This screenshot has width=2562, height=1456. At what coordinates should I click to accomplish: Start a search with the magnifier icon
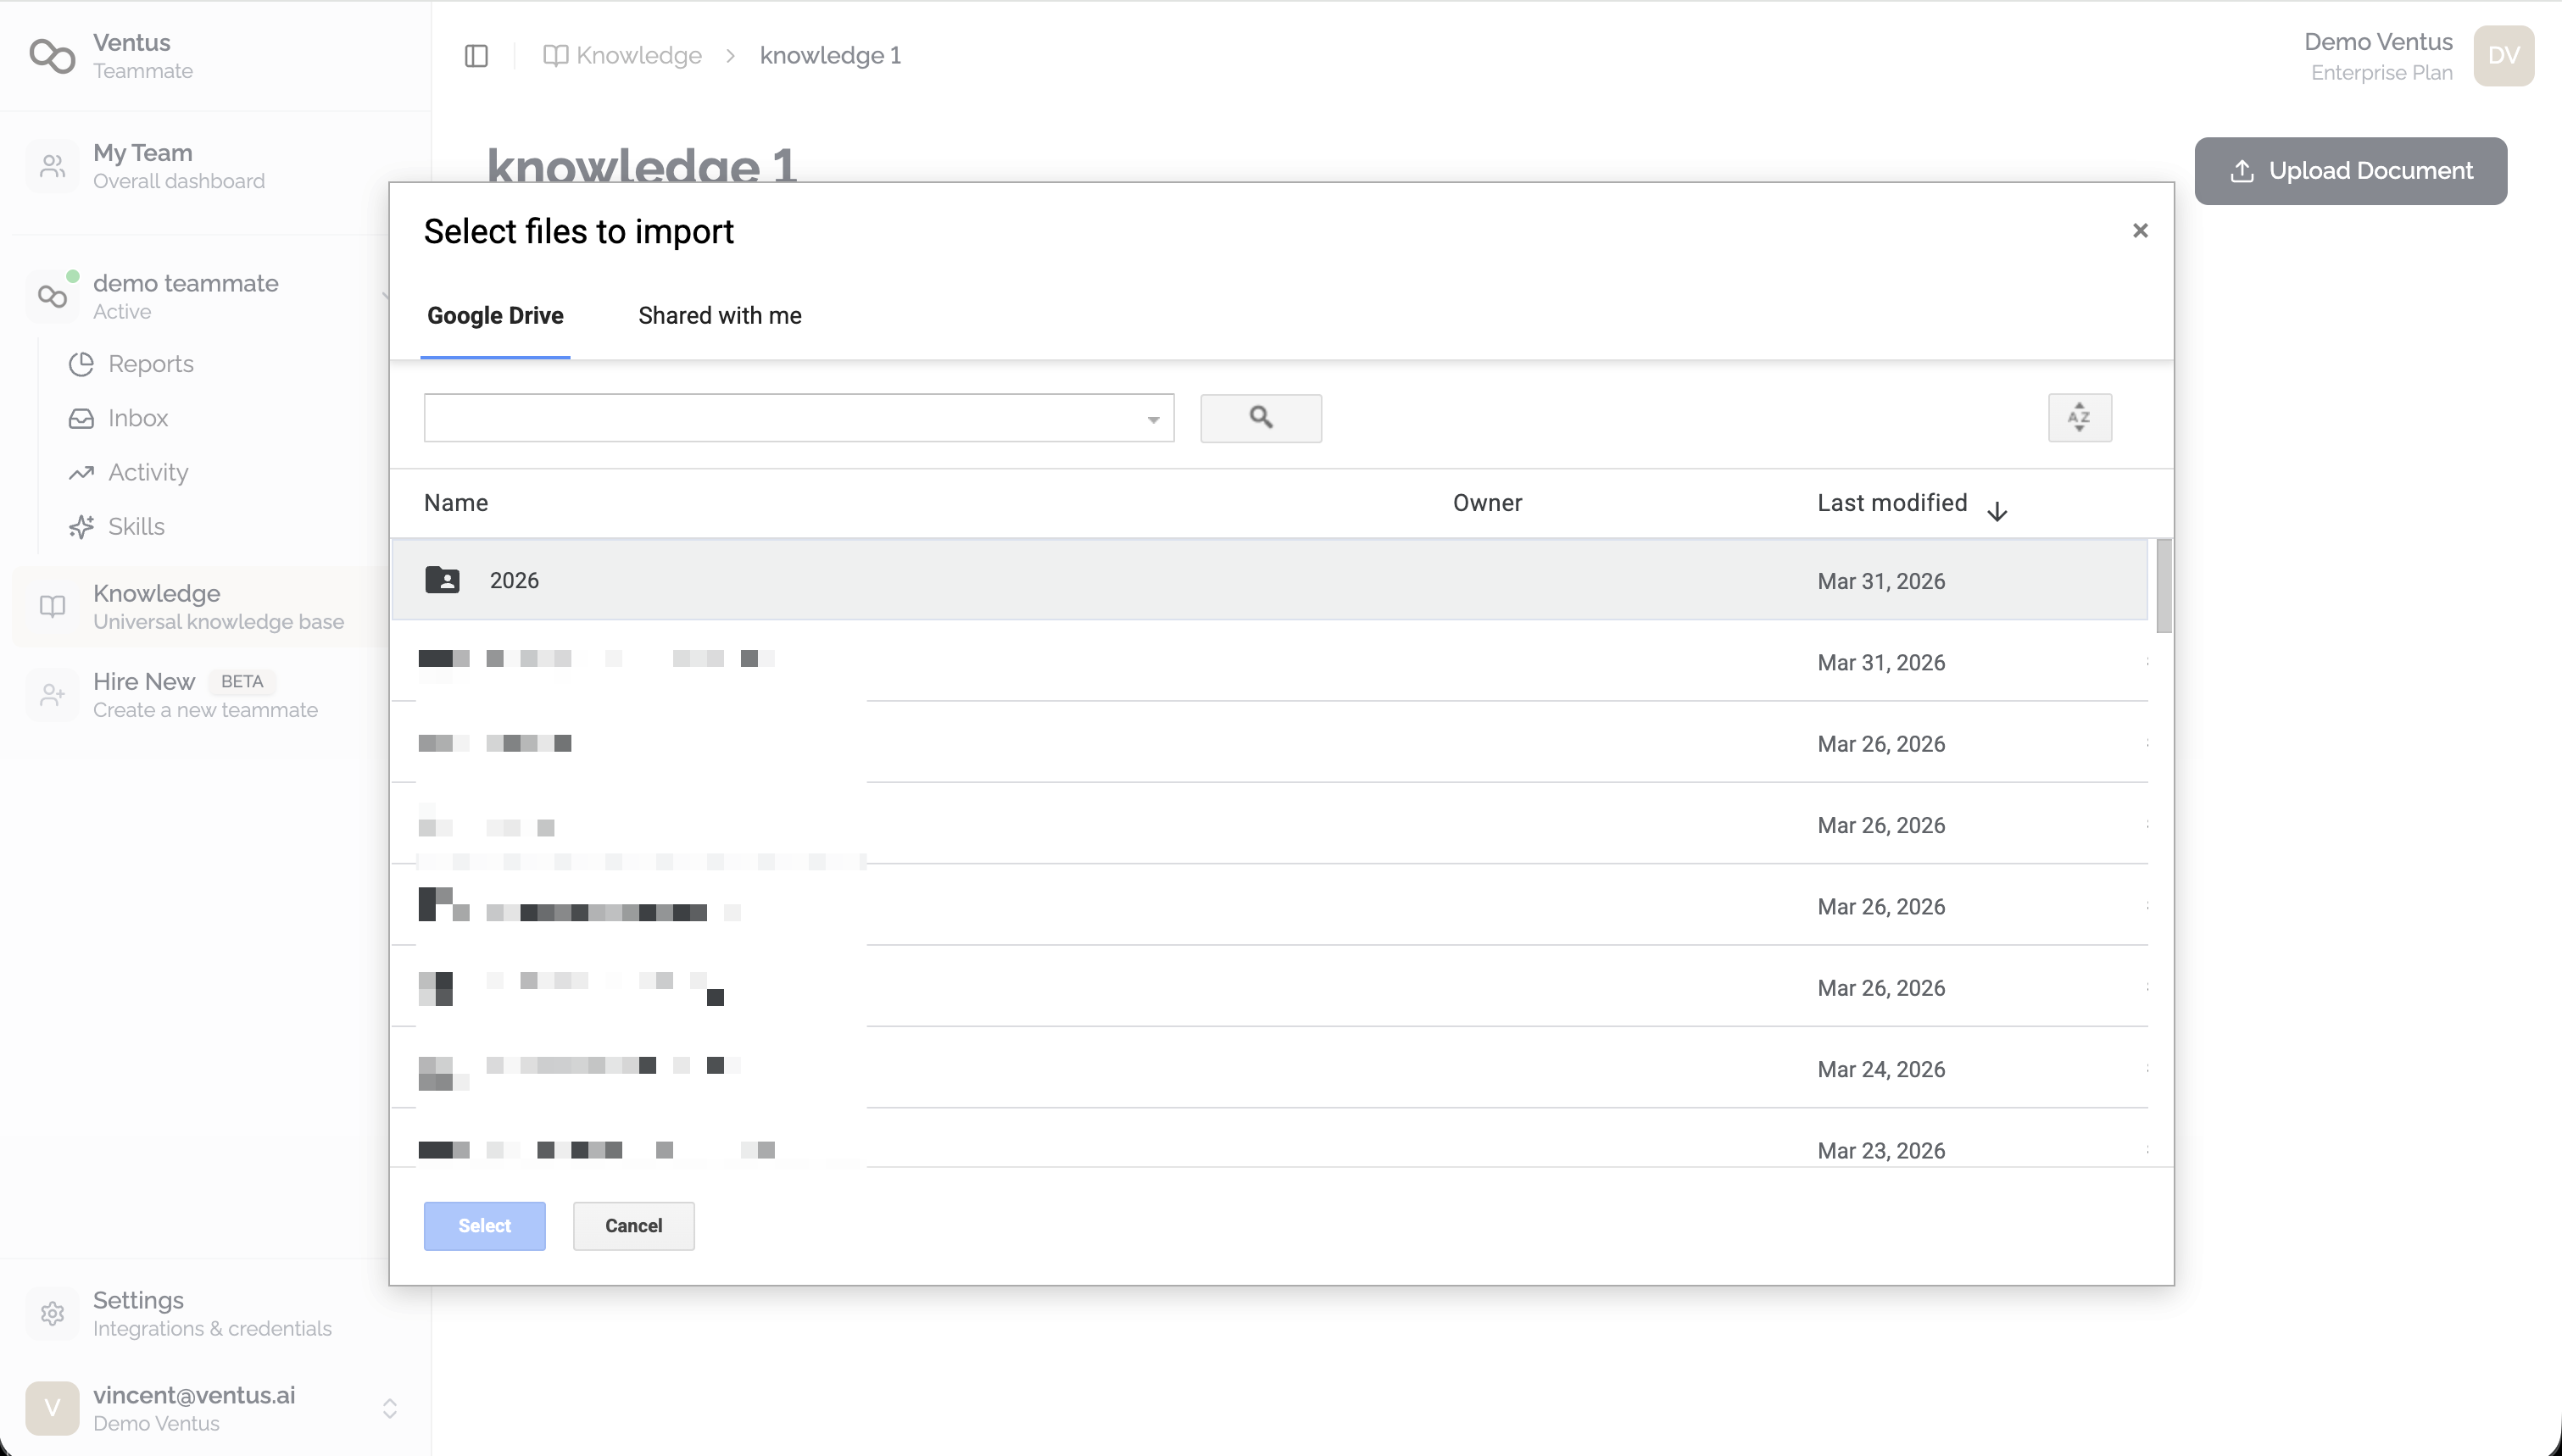(x=1260, y=418)
